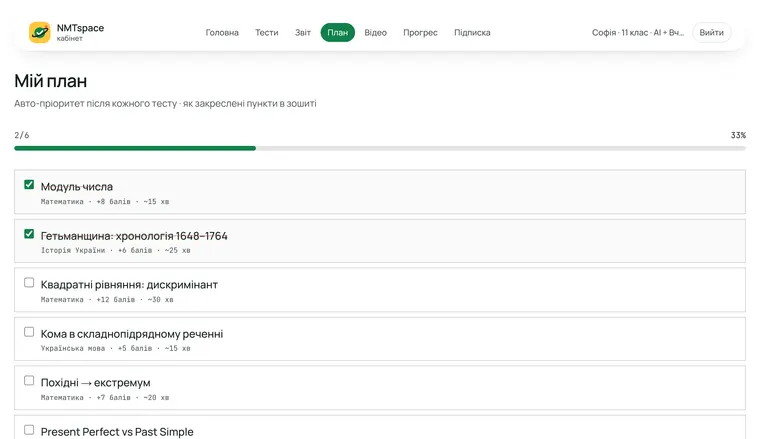760x439 pixels.
Task: Click user profile text Софія 11 клас
Action: click(x=638, y=32)
